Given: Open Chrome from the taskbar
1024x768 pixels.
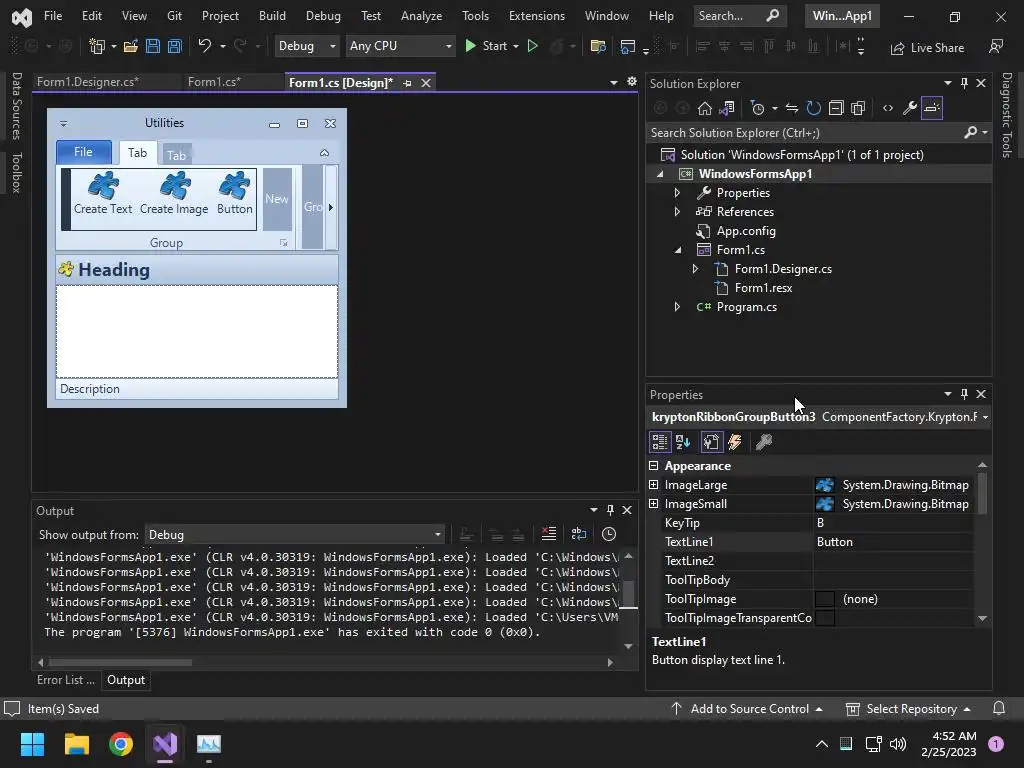Looking at the screenshot, I should point(121,744).
